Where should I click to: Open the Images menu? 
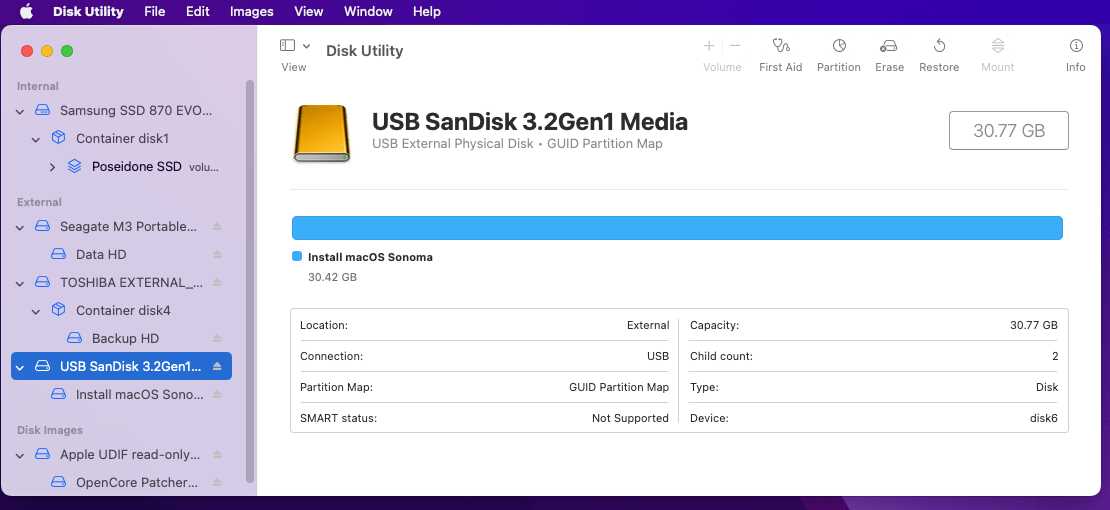pos(251,12)
